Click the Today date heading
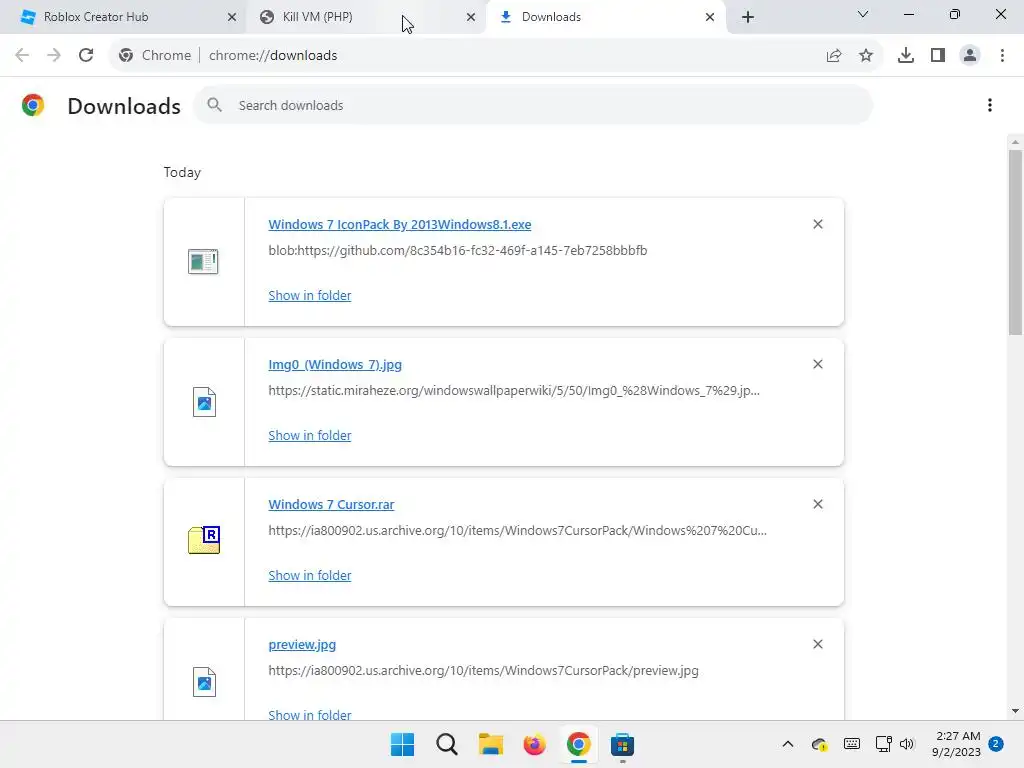The image size is (1024, 768). (x=182, y=172)
